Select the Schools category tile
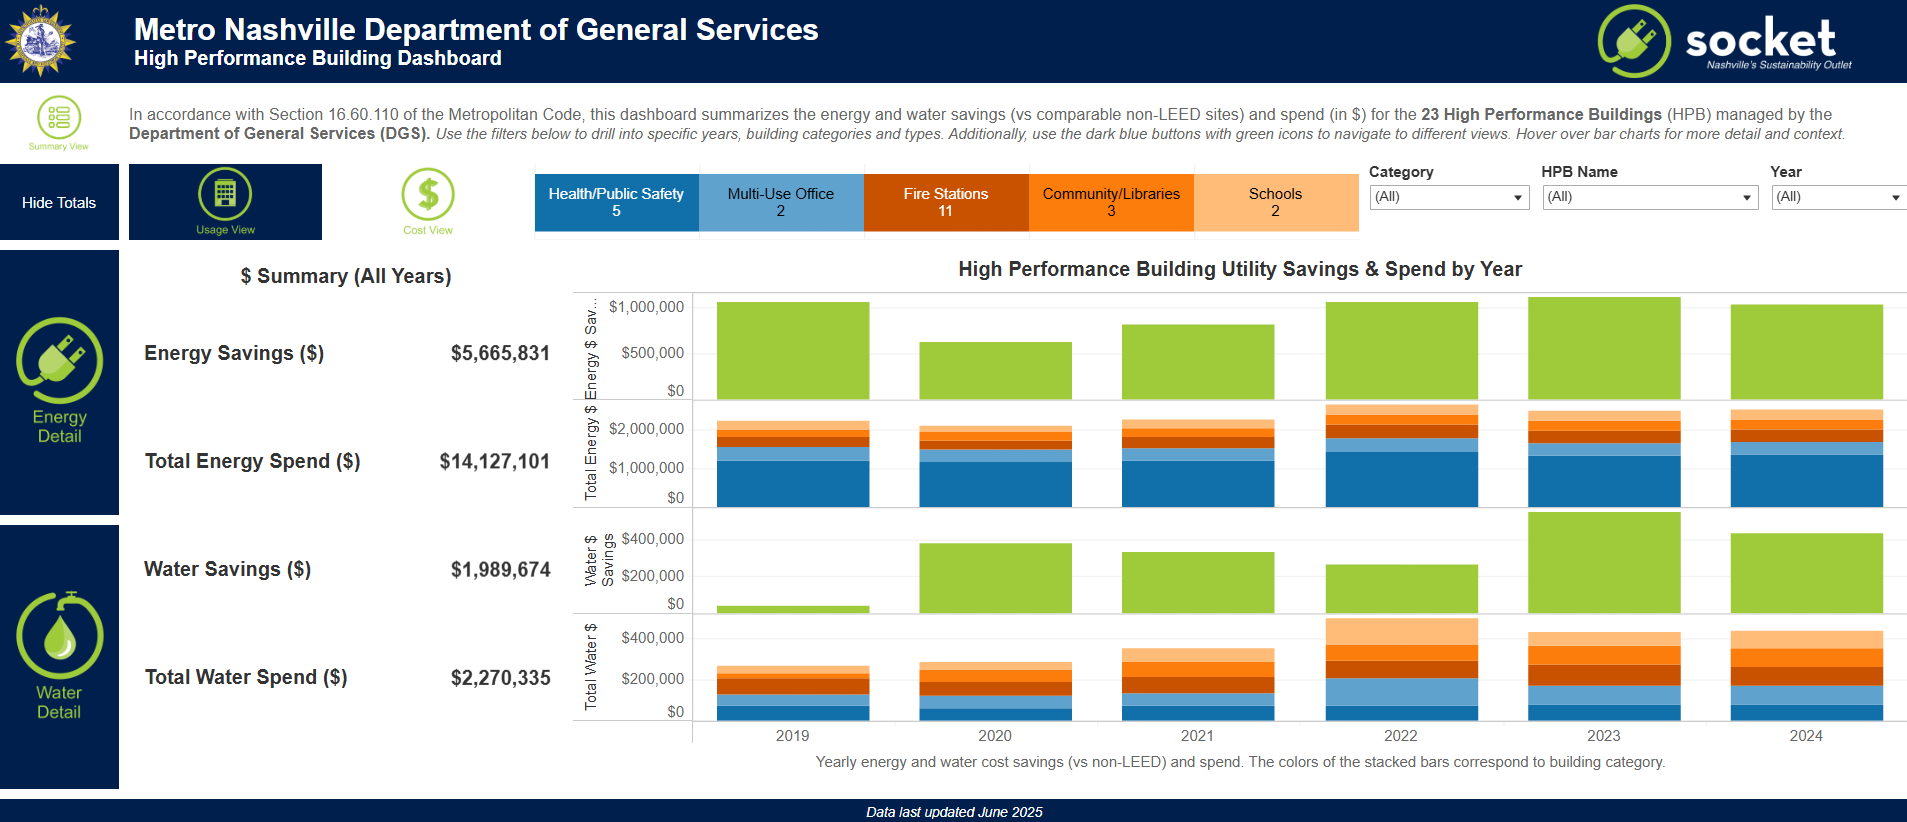This screenshot has height=822, width=1907. pos(1276,202)
